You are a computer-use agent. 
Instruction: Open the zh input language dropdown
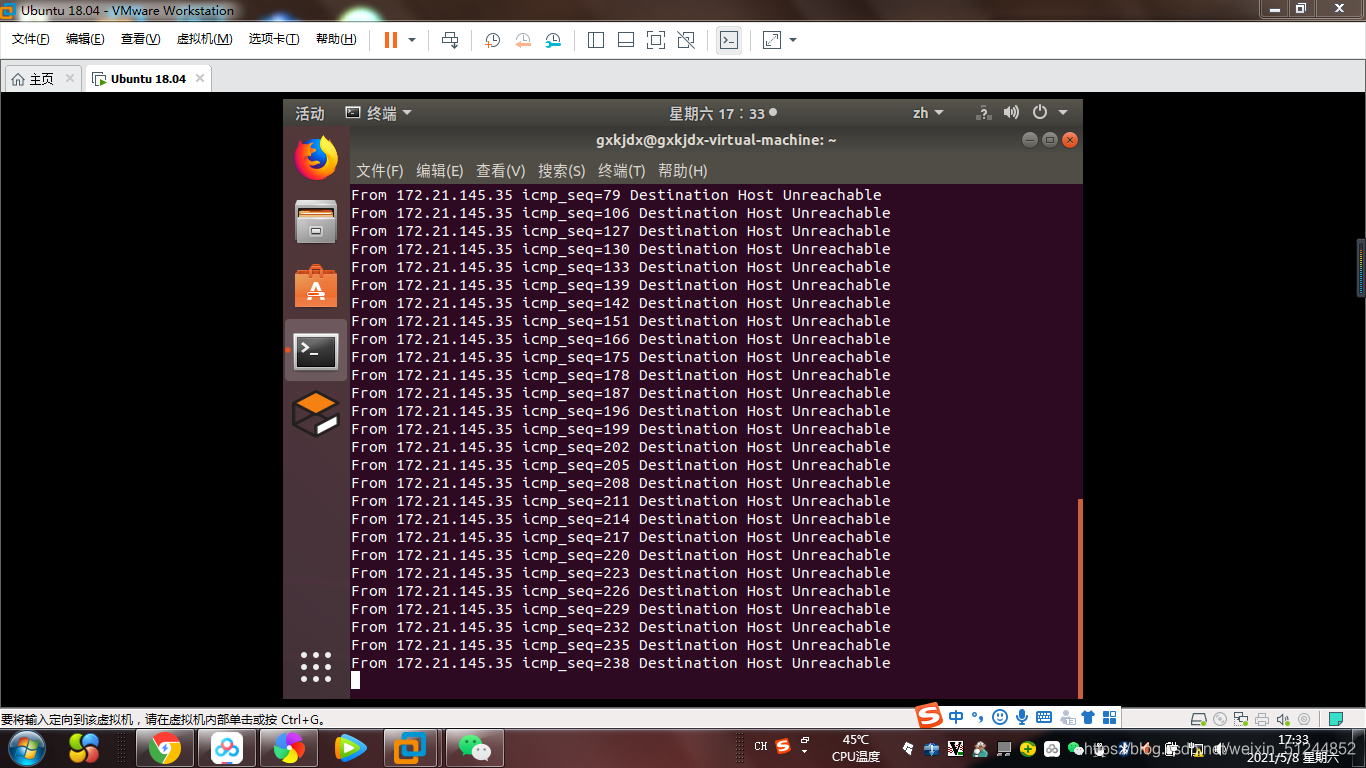pyautogui.click(x=928, y=113)
